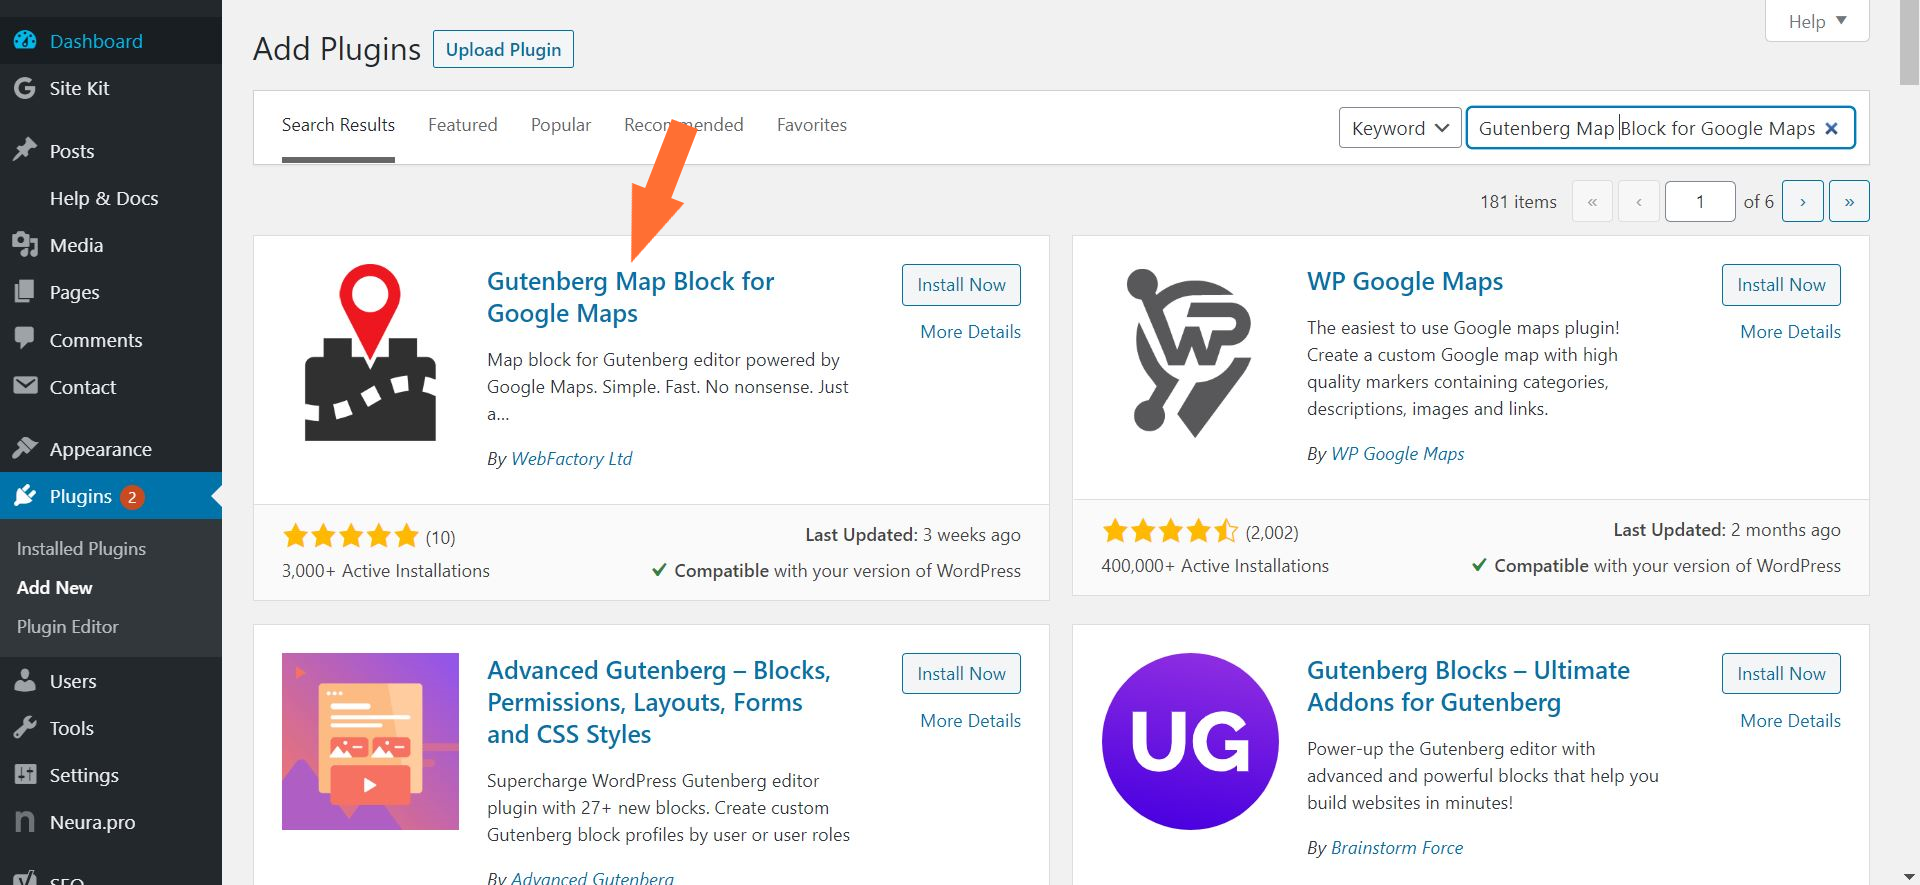Click the Users person icon
The image size is (1920, 885).
pos(25,681)
